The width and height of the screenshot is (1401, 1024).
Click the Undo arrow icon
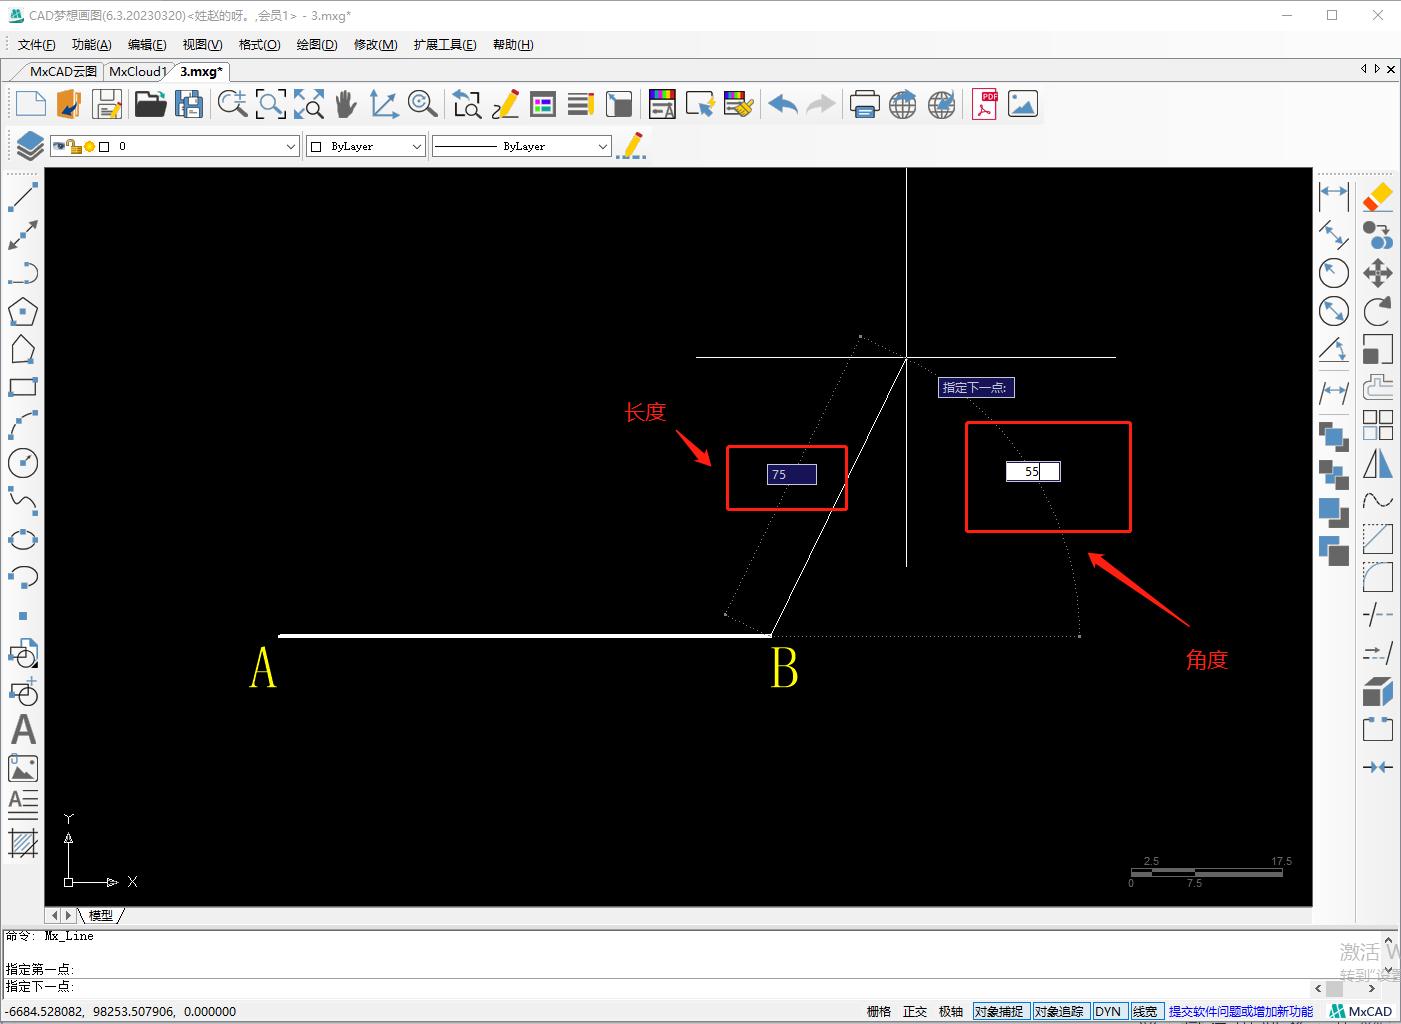click(782, 103)
